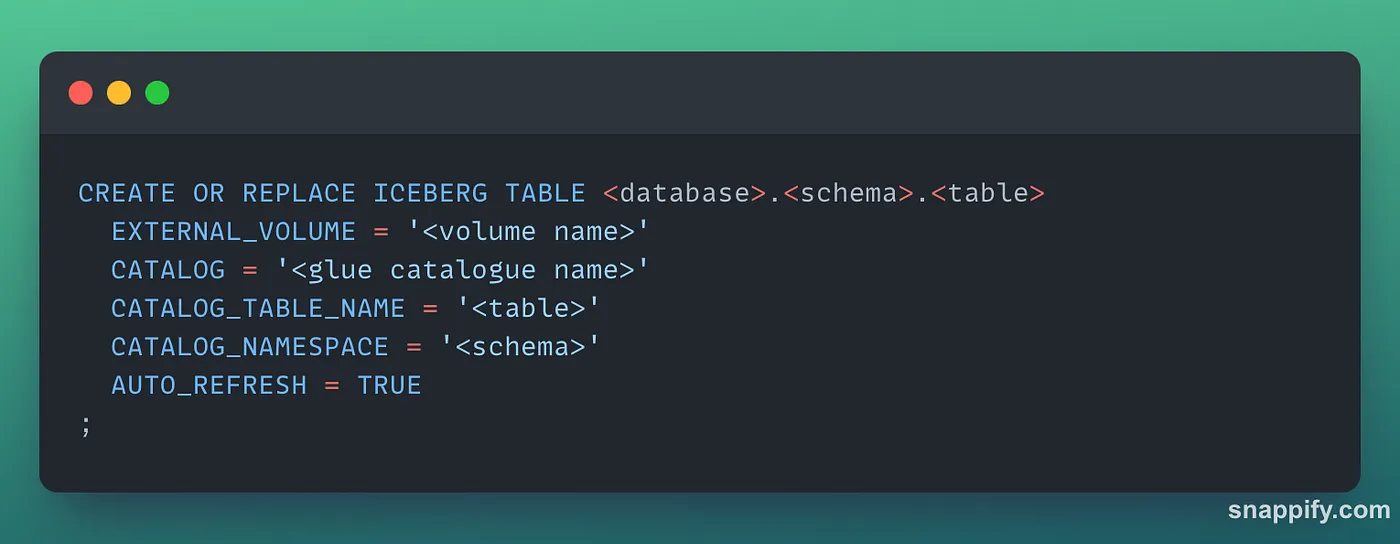Click the <database> placeholder
1400x544 pixels.
(684, 193)
